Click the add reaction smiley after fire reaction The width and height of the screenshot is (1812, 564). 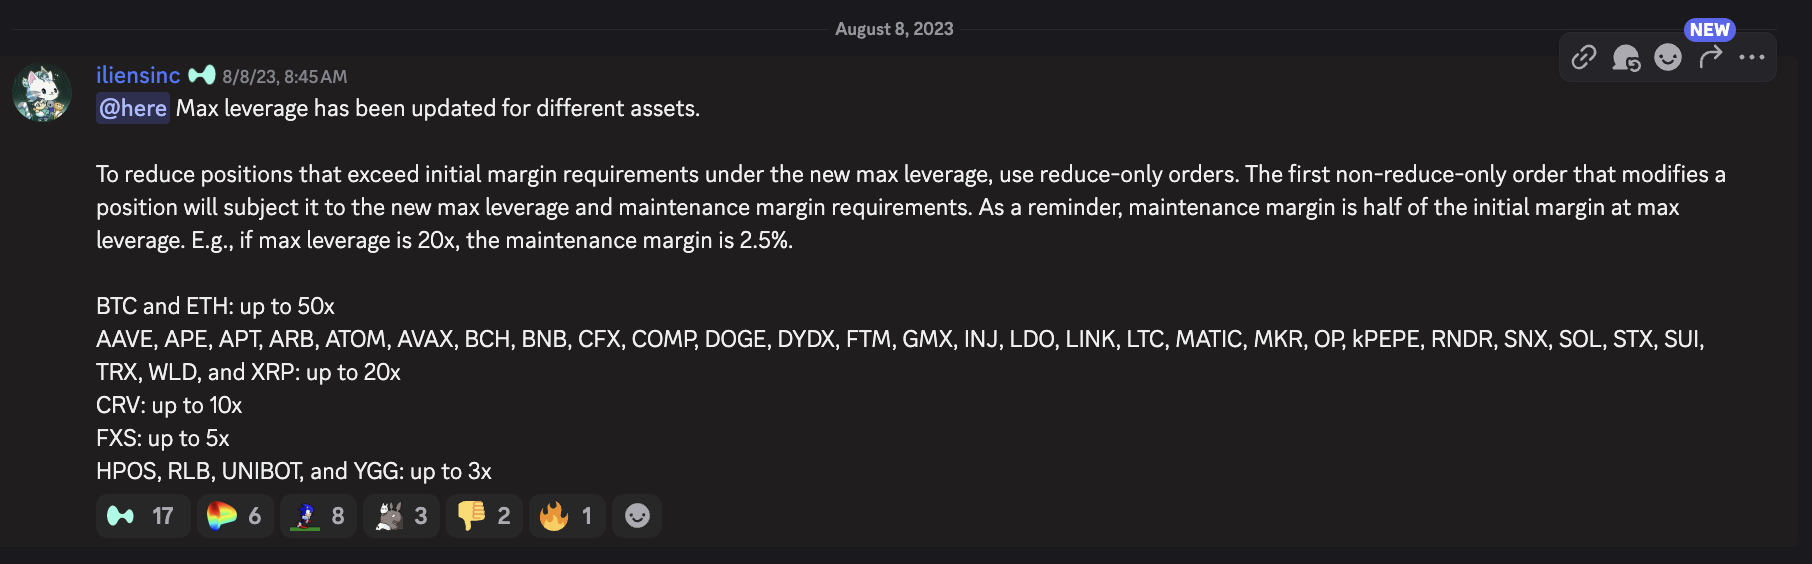(x=637, y=516)
